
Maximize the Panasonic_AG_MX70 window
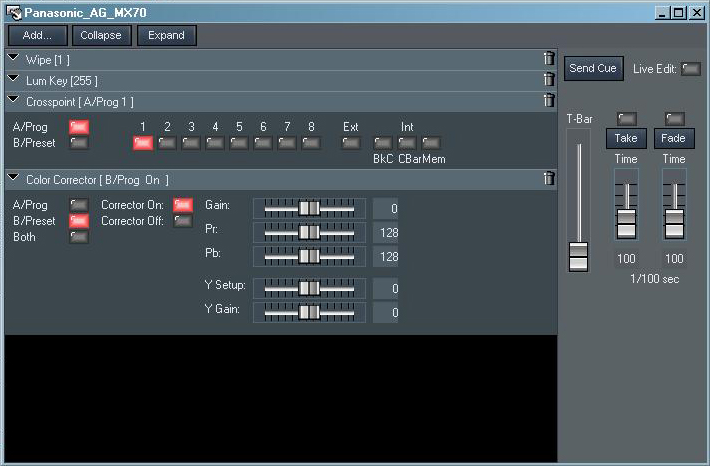[679, 13]
